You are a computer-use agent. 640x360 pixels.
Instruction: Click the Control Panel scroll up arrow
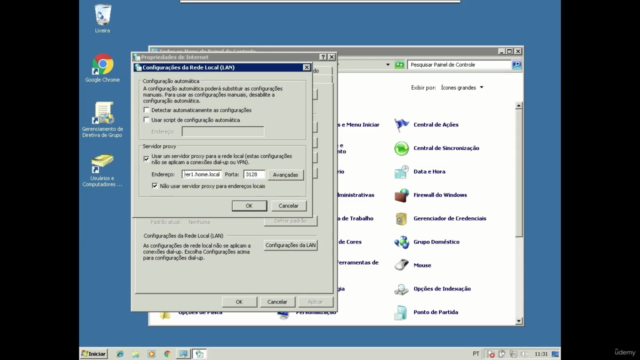(x=519, y=106)
